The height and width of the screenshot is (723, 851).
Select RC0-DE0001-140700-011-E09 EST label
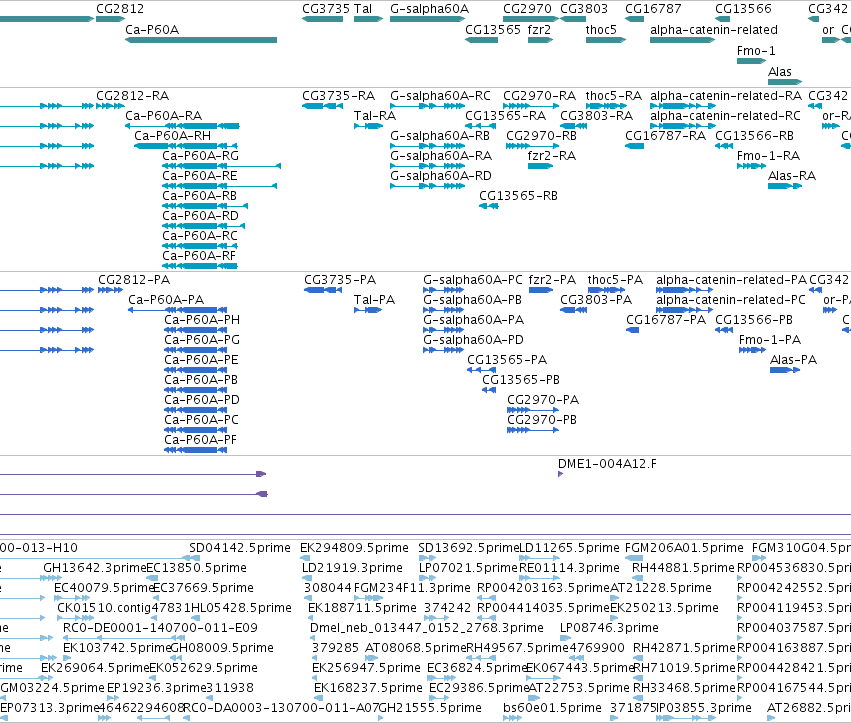click(160, 628)
